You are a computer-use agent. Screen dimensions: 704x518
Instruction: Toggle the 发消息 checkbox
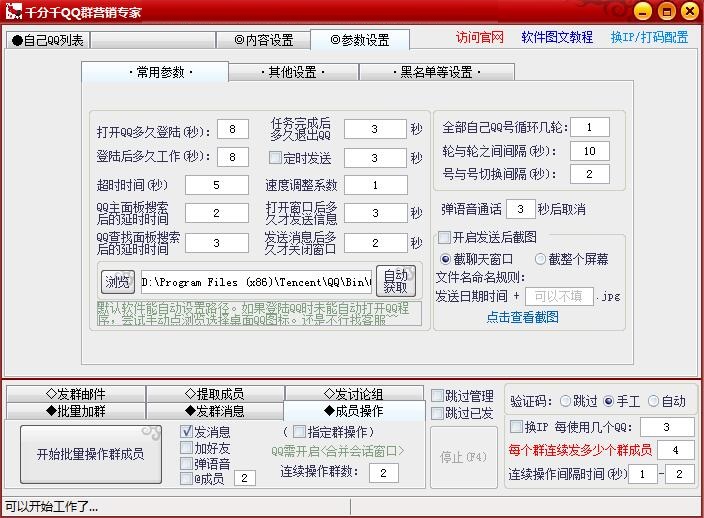[x=186, y=432]
